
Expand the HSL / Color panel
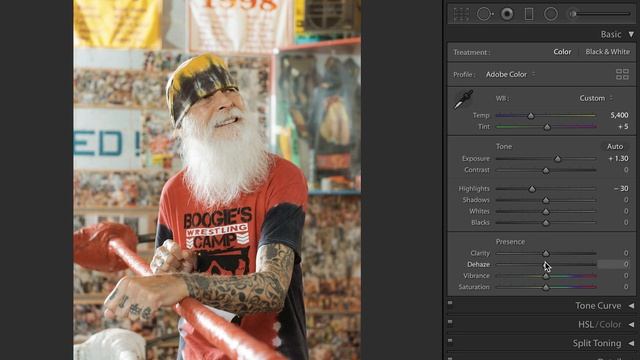click(631, 324)
